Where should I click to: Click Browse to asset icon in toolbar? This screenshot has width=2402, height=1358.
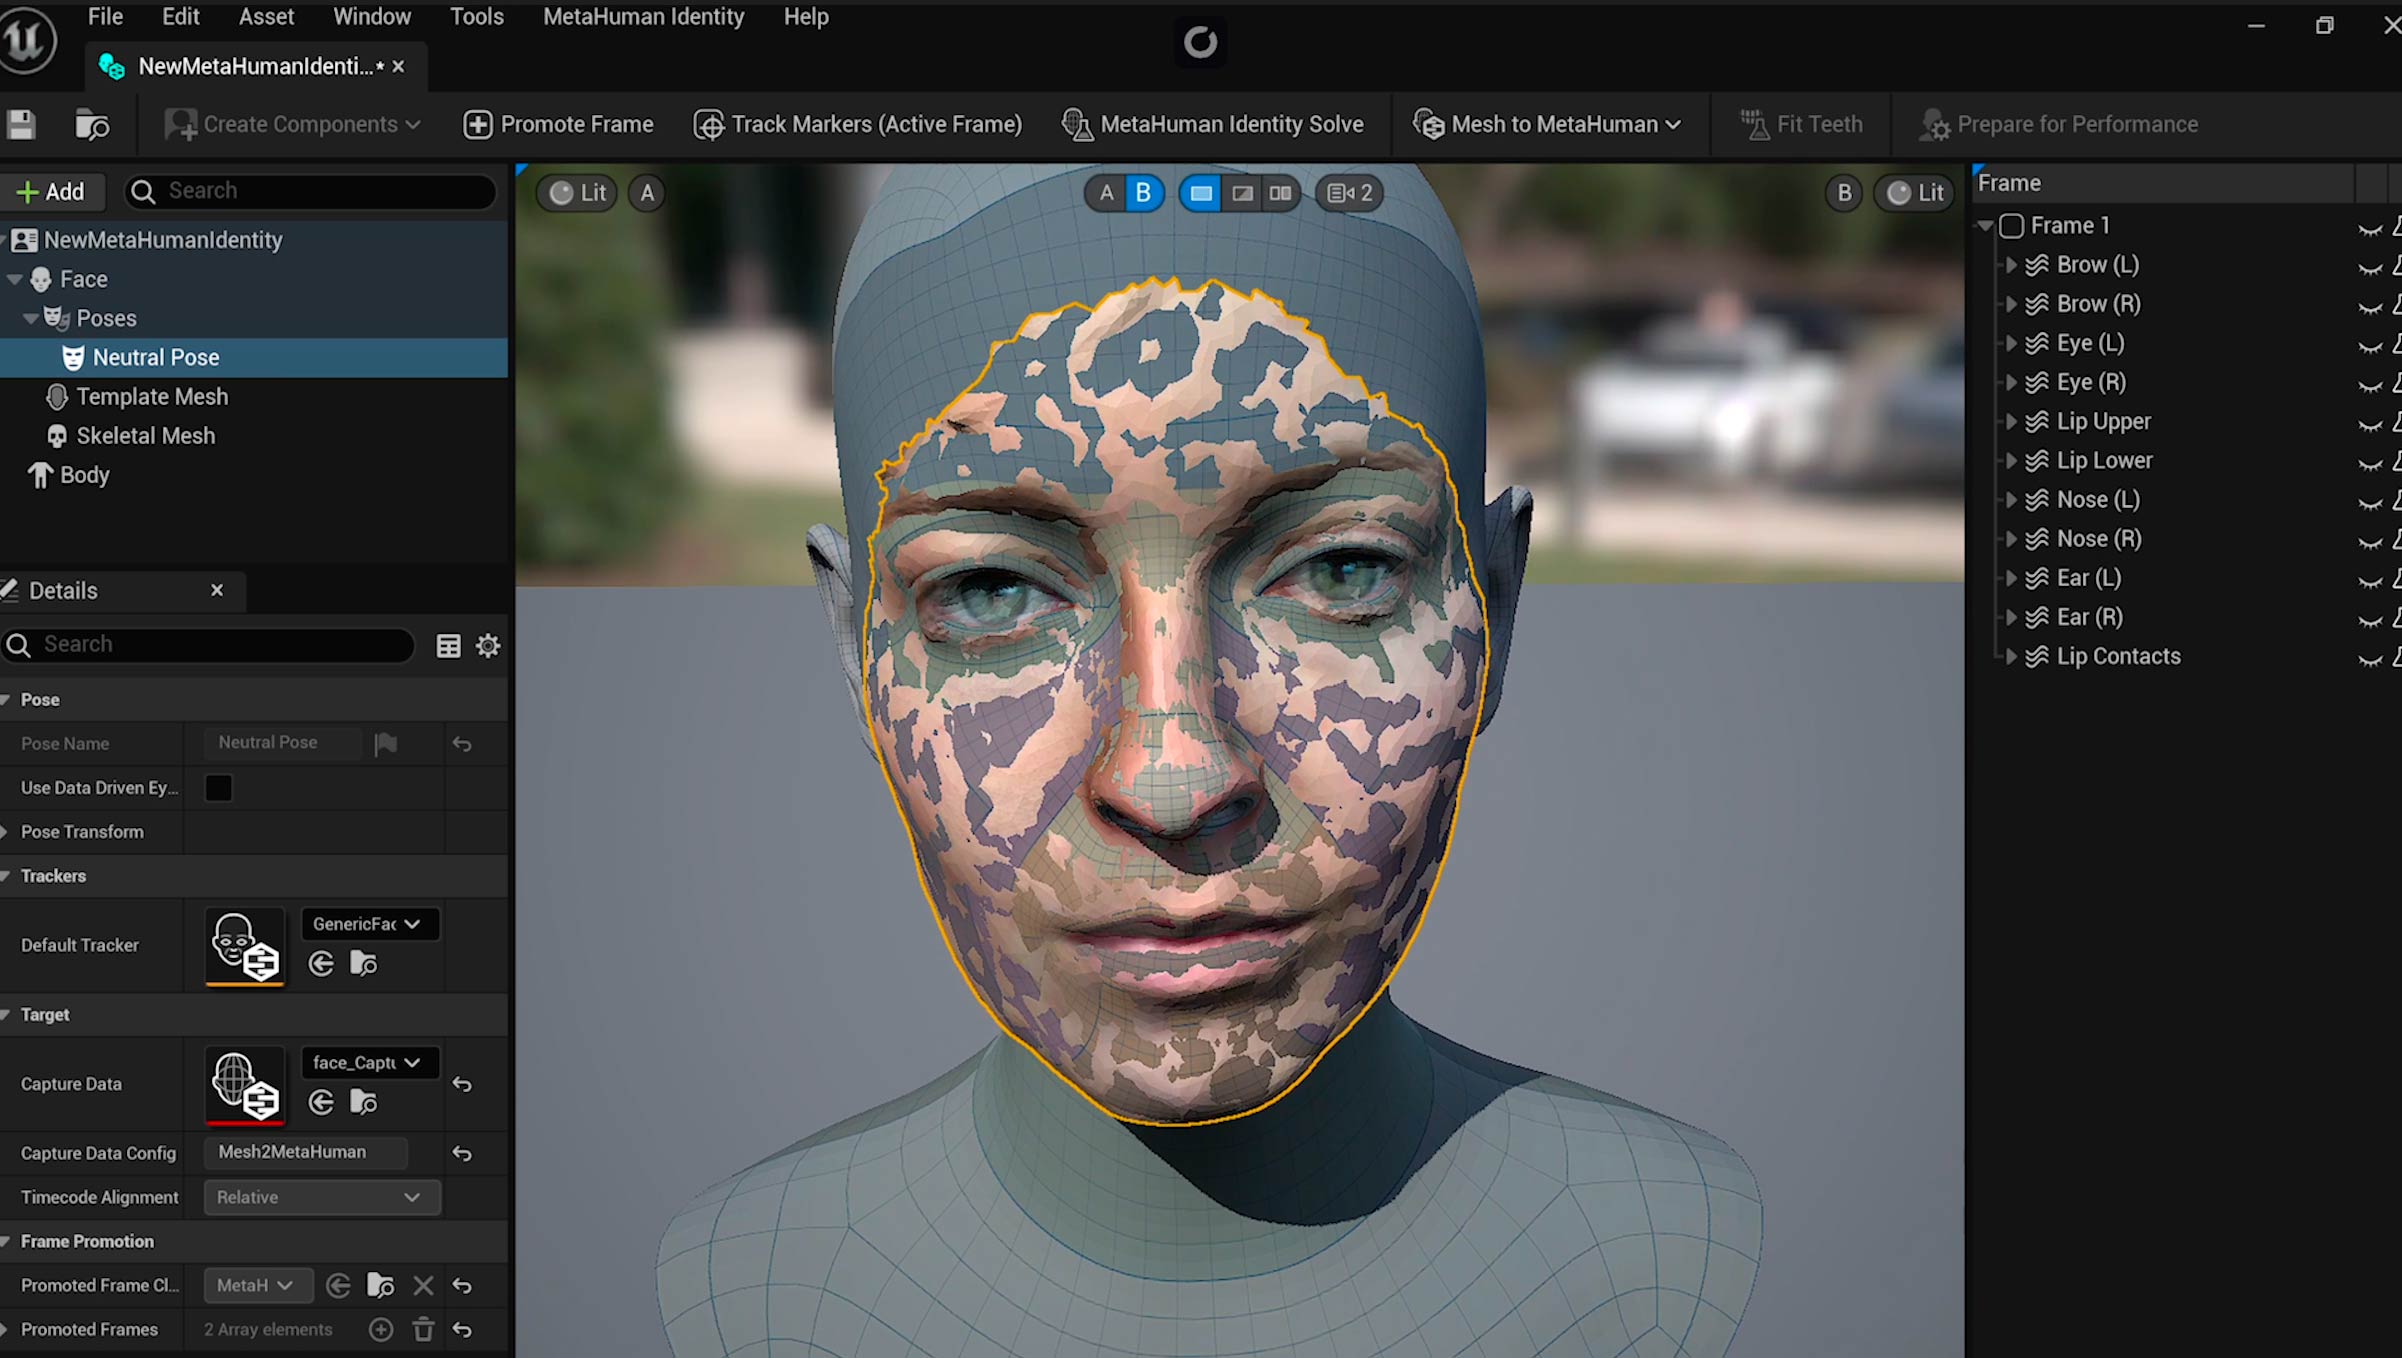click(x=92, y=125)
